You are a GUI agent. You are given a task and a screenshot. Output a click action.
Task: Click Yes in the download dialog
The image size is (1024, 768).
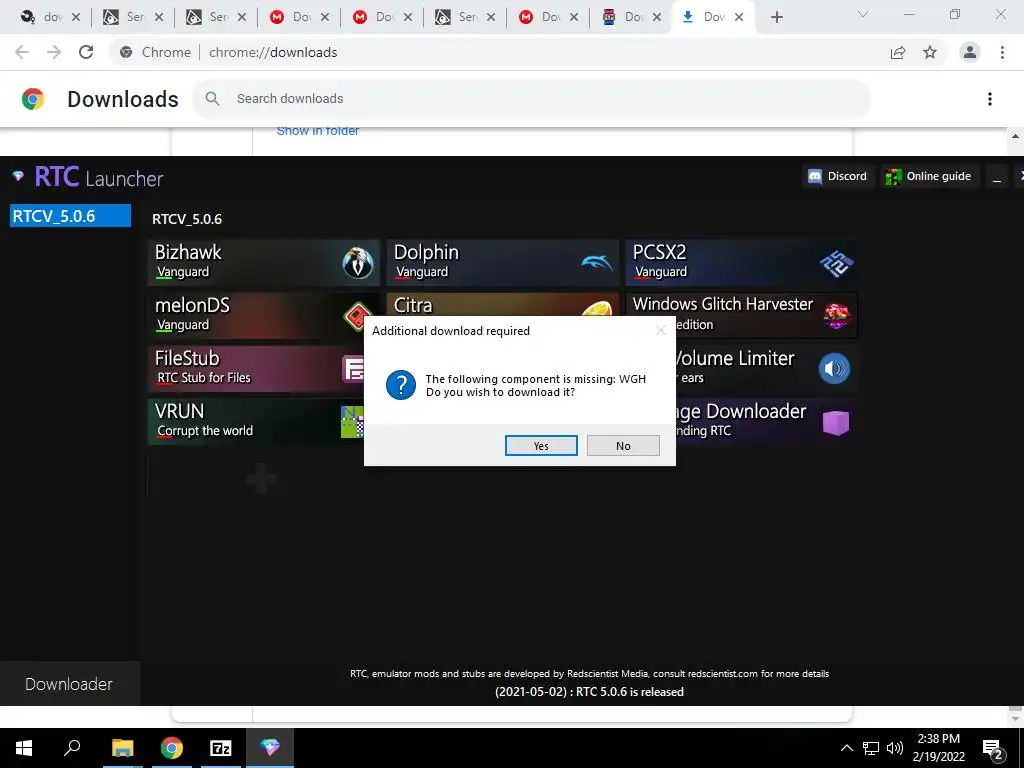click(541, 445)
